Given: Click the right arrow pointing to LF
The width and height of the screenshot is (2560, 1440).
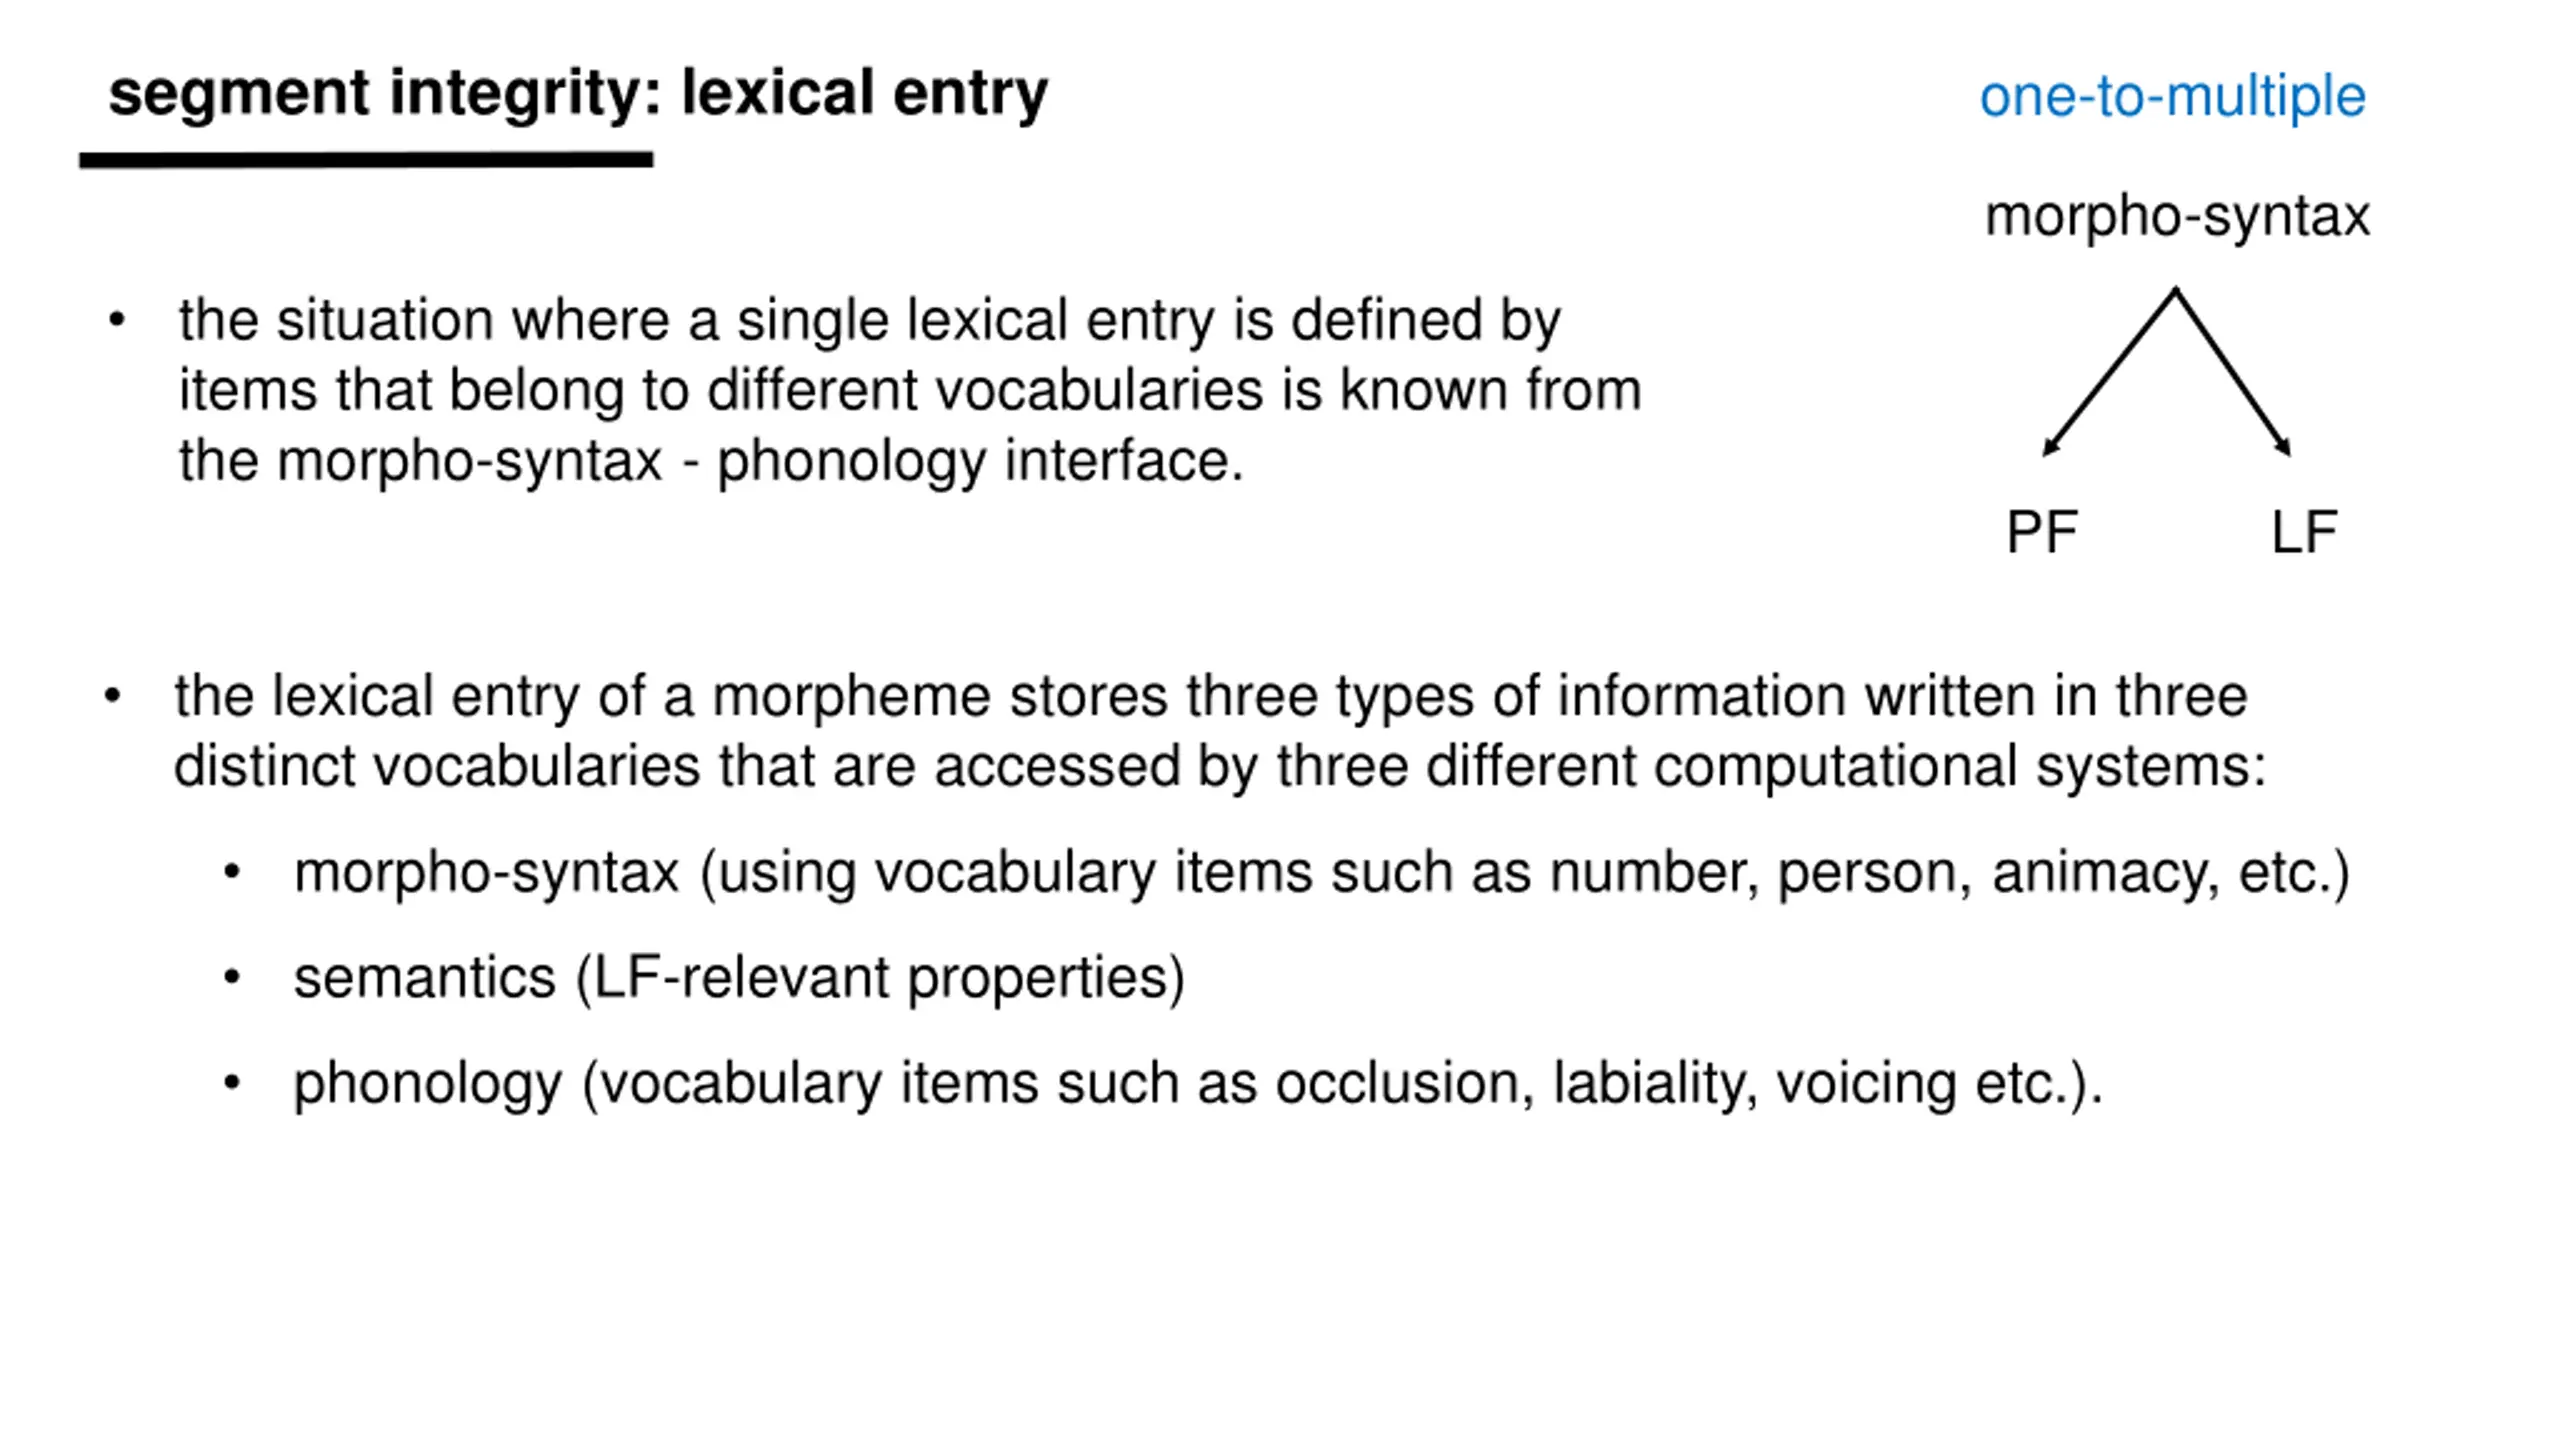Looking at the screenshot, I should tap(2234, 372).
